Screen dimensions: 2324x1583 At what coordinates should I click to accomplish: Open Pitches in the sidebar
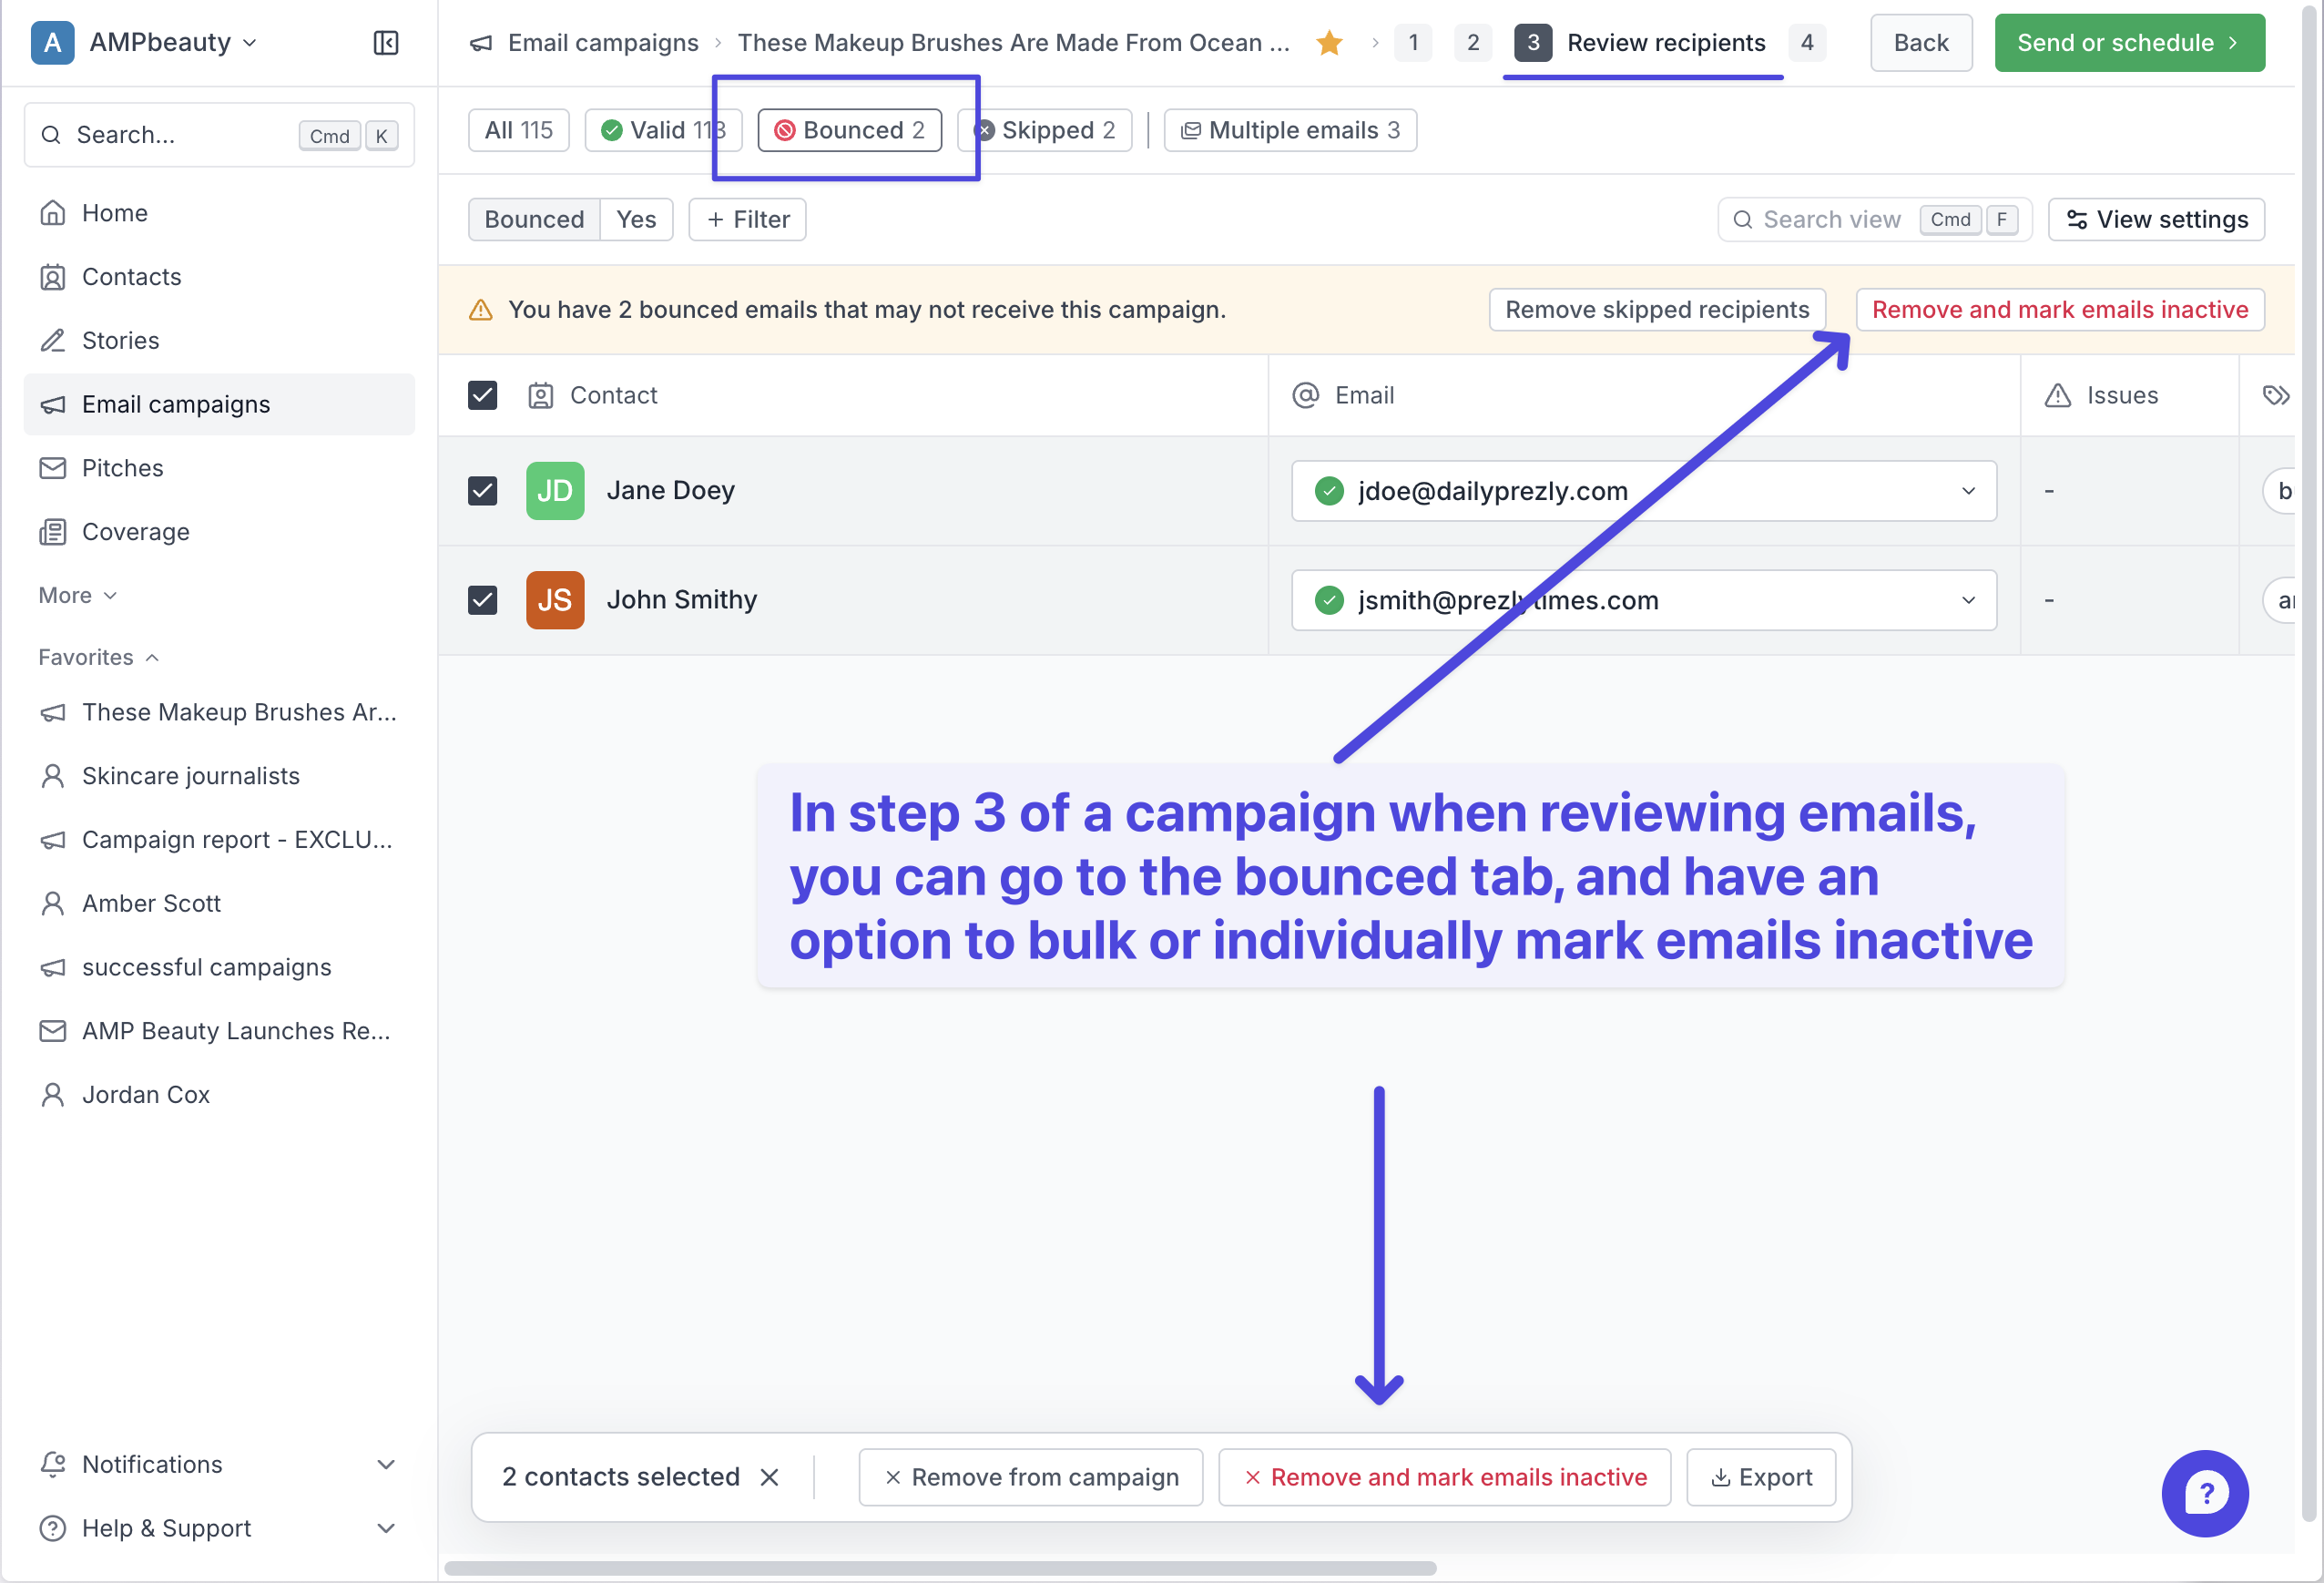click(x=122, y=468)
